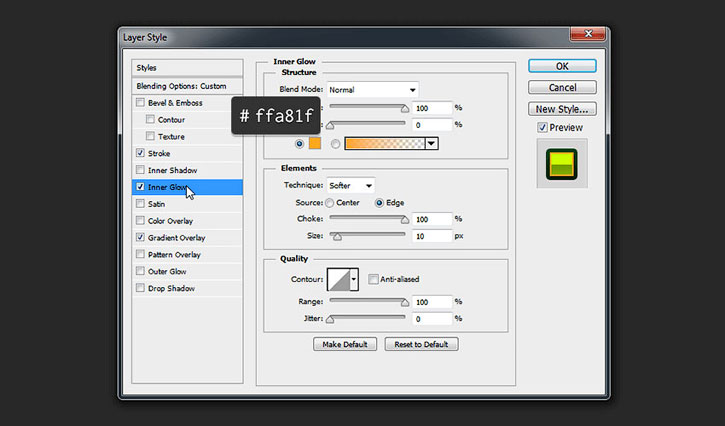
Task: Click the New Style... button
Action: click(562, 109)
